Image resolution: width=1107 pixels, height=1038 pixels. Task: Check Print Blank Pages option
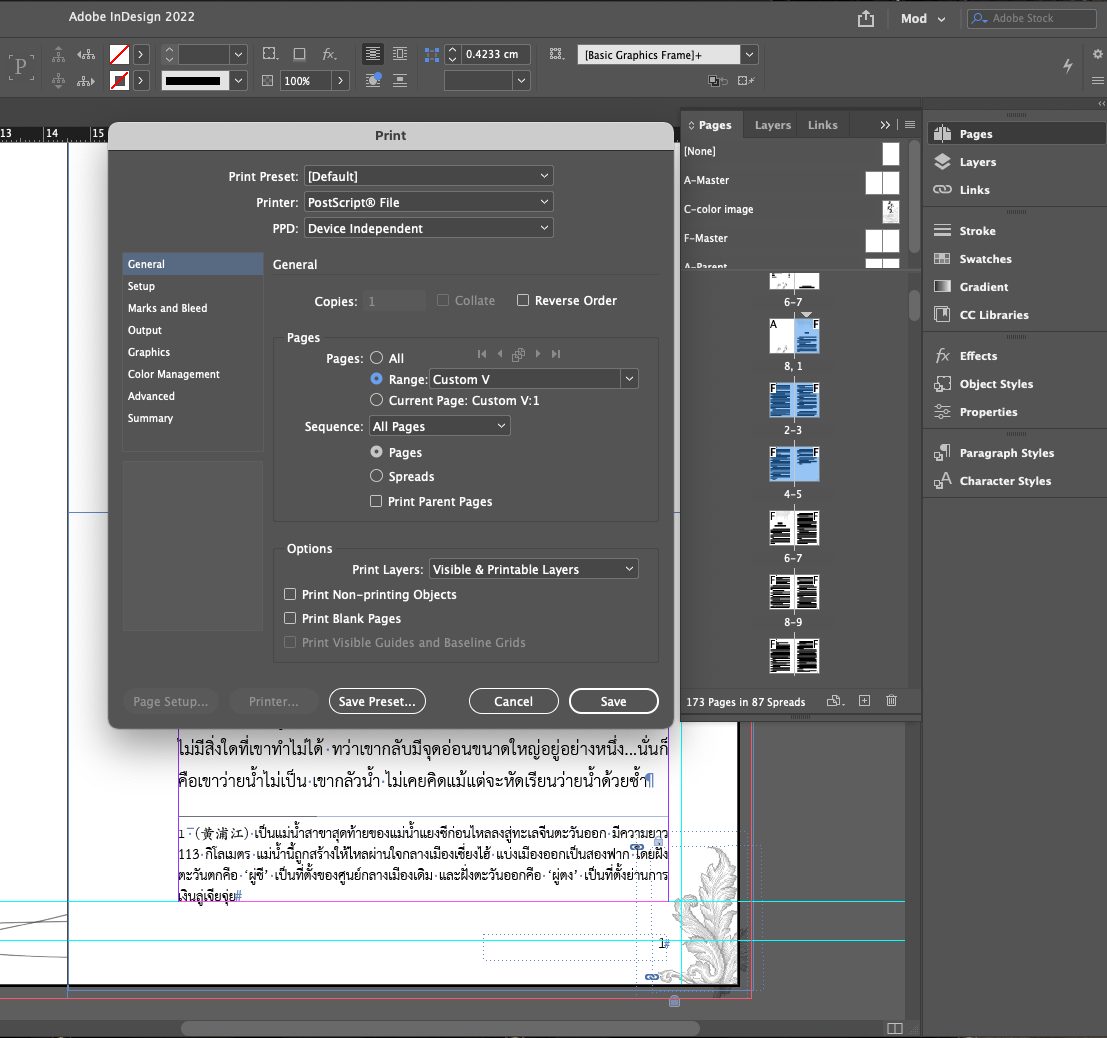click(289, 618)
